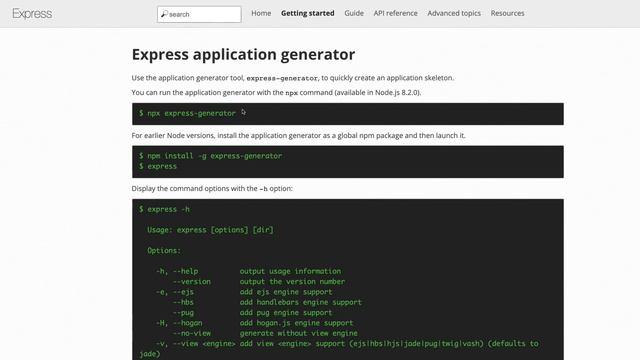Click the '-v, --view <engine>' option row
The image size is (640, 360).
point(339,348)
